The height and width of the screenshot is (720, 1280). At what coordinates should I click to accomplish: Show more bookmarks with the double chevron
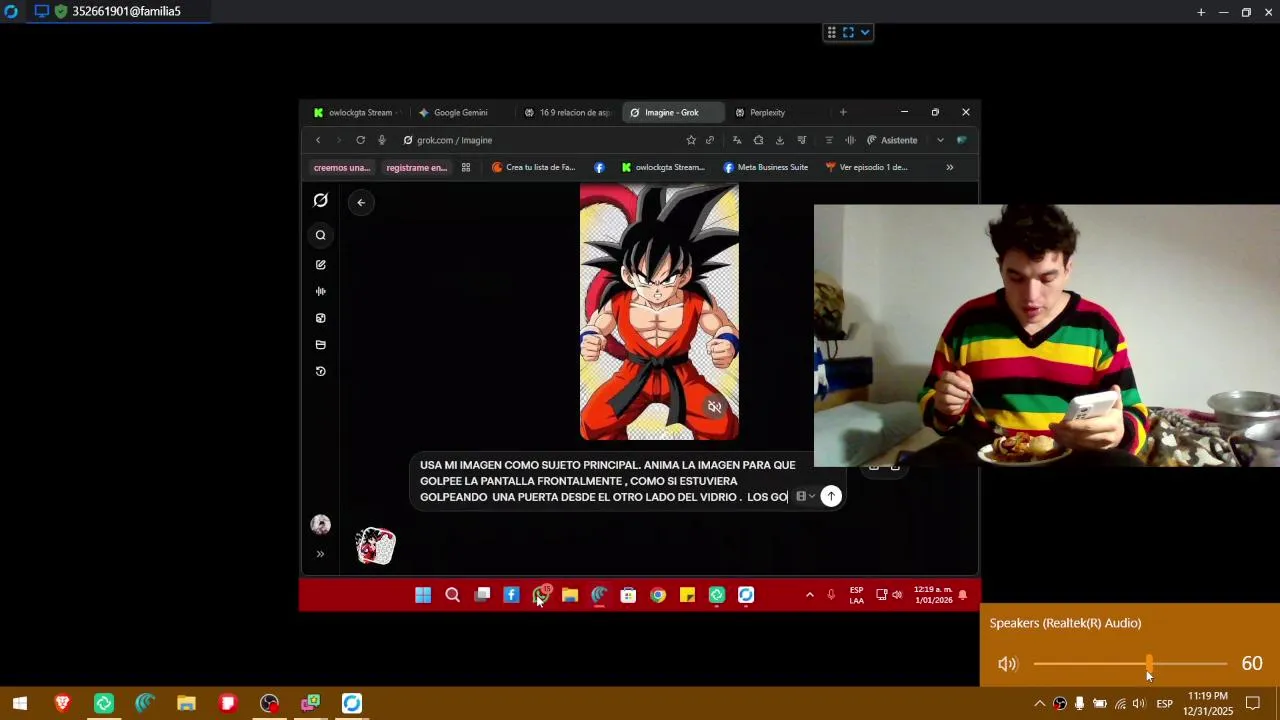tap(950, 168)
